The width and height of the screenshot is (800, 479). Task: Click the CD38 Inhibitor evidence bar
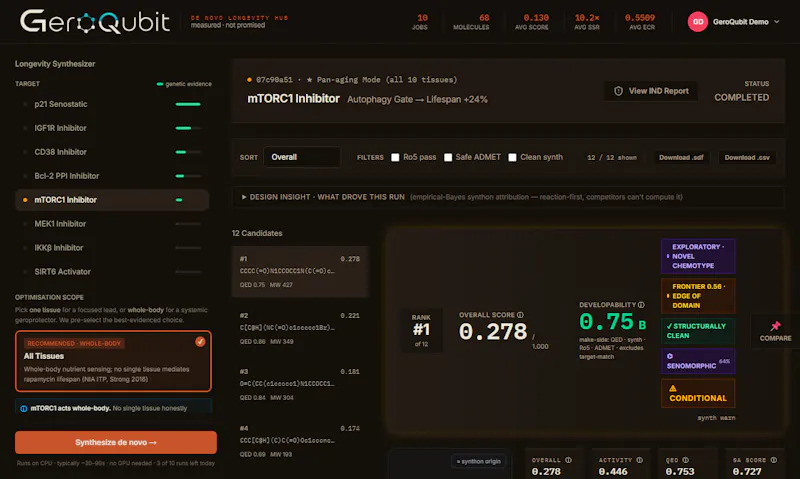point(188,152)
